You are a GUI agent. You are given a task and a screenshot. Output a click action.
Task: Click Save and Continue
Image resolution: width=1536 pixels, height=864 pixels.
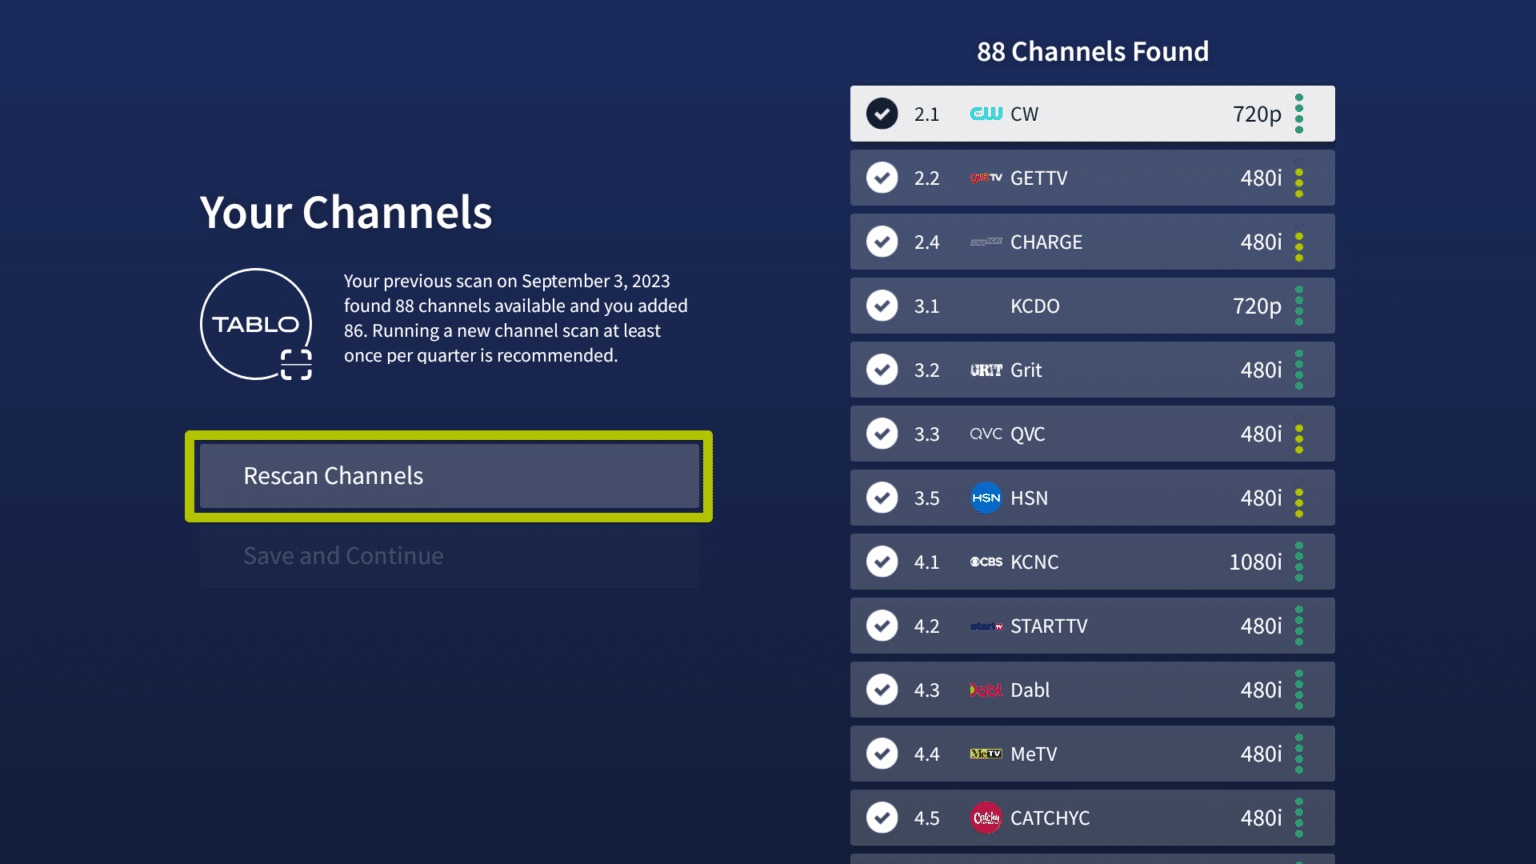coord(344,555)
